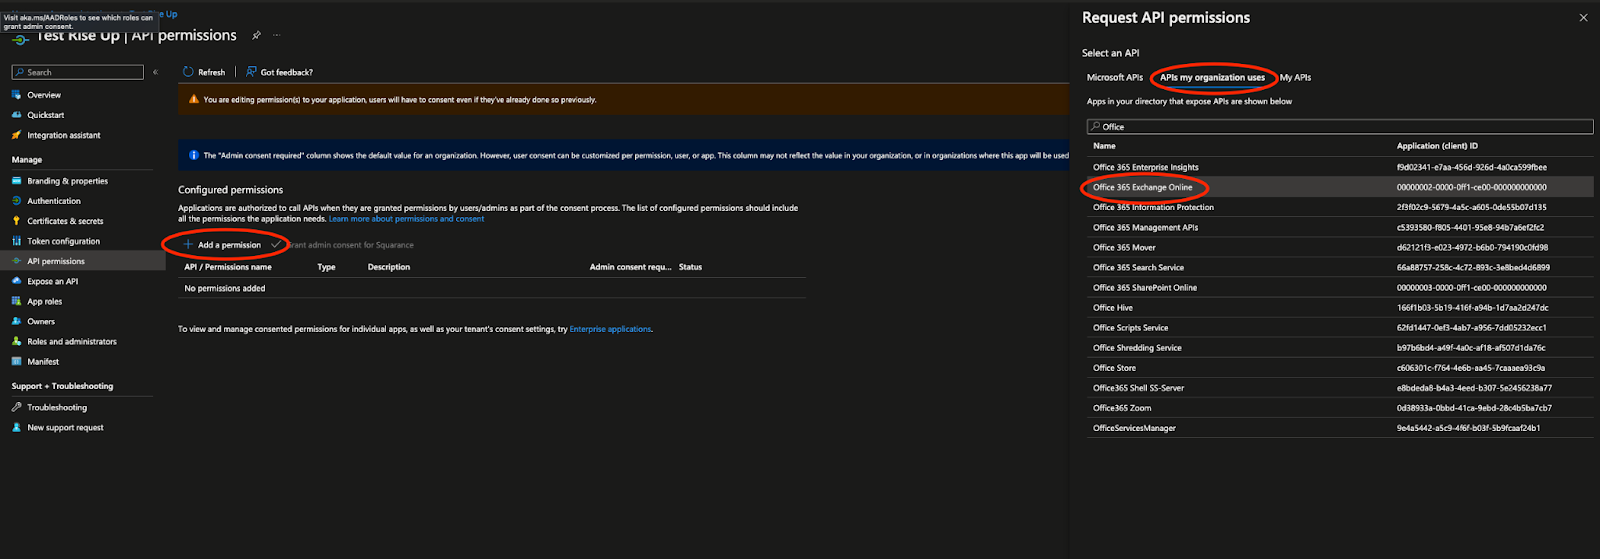
Task: Open the Enterprise applications link
Action: (610, 329)
